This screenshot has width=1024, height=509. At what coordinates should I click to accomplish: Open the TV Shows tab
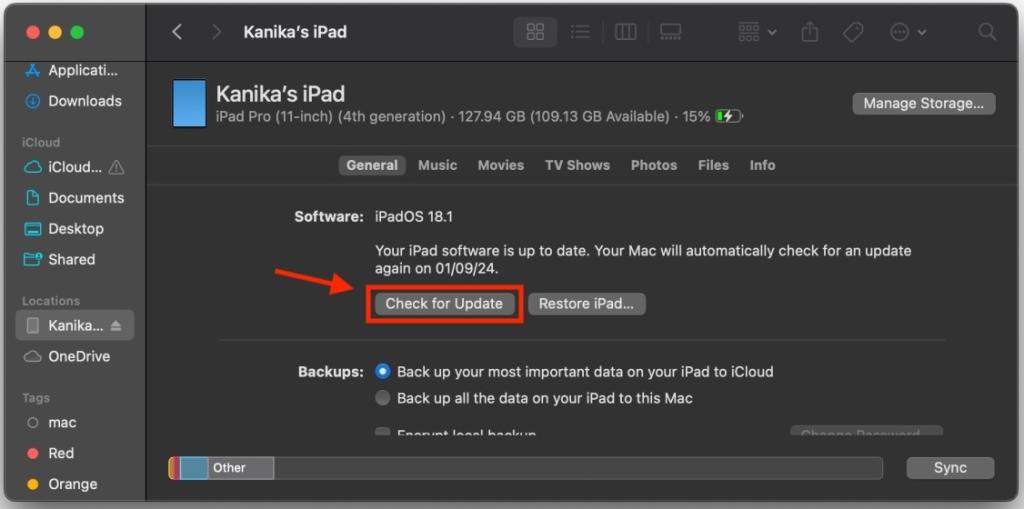pyautogui.click(x=577, y=165)
